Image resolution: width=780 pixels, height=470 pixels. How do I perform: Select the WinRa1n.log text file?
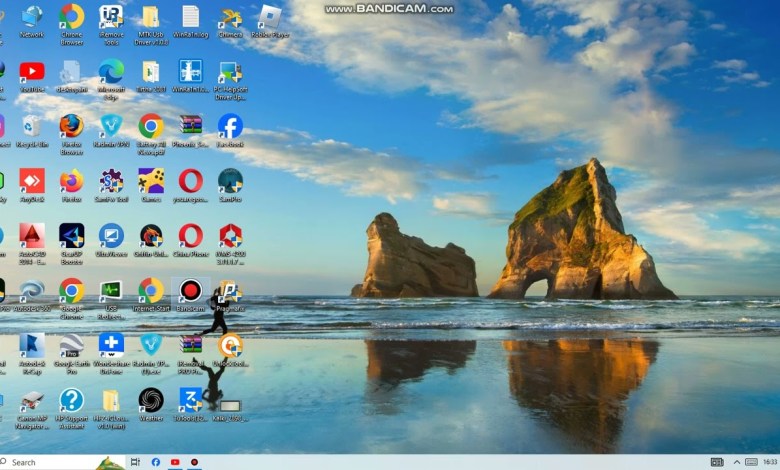190,17
